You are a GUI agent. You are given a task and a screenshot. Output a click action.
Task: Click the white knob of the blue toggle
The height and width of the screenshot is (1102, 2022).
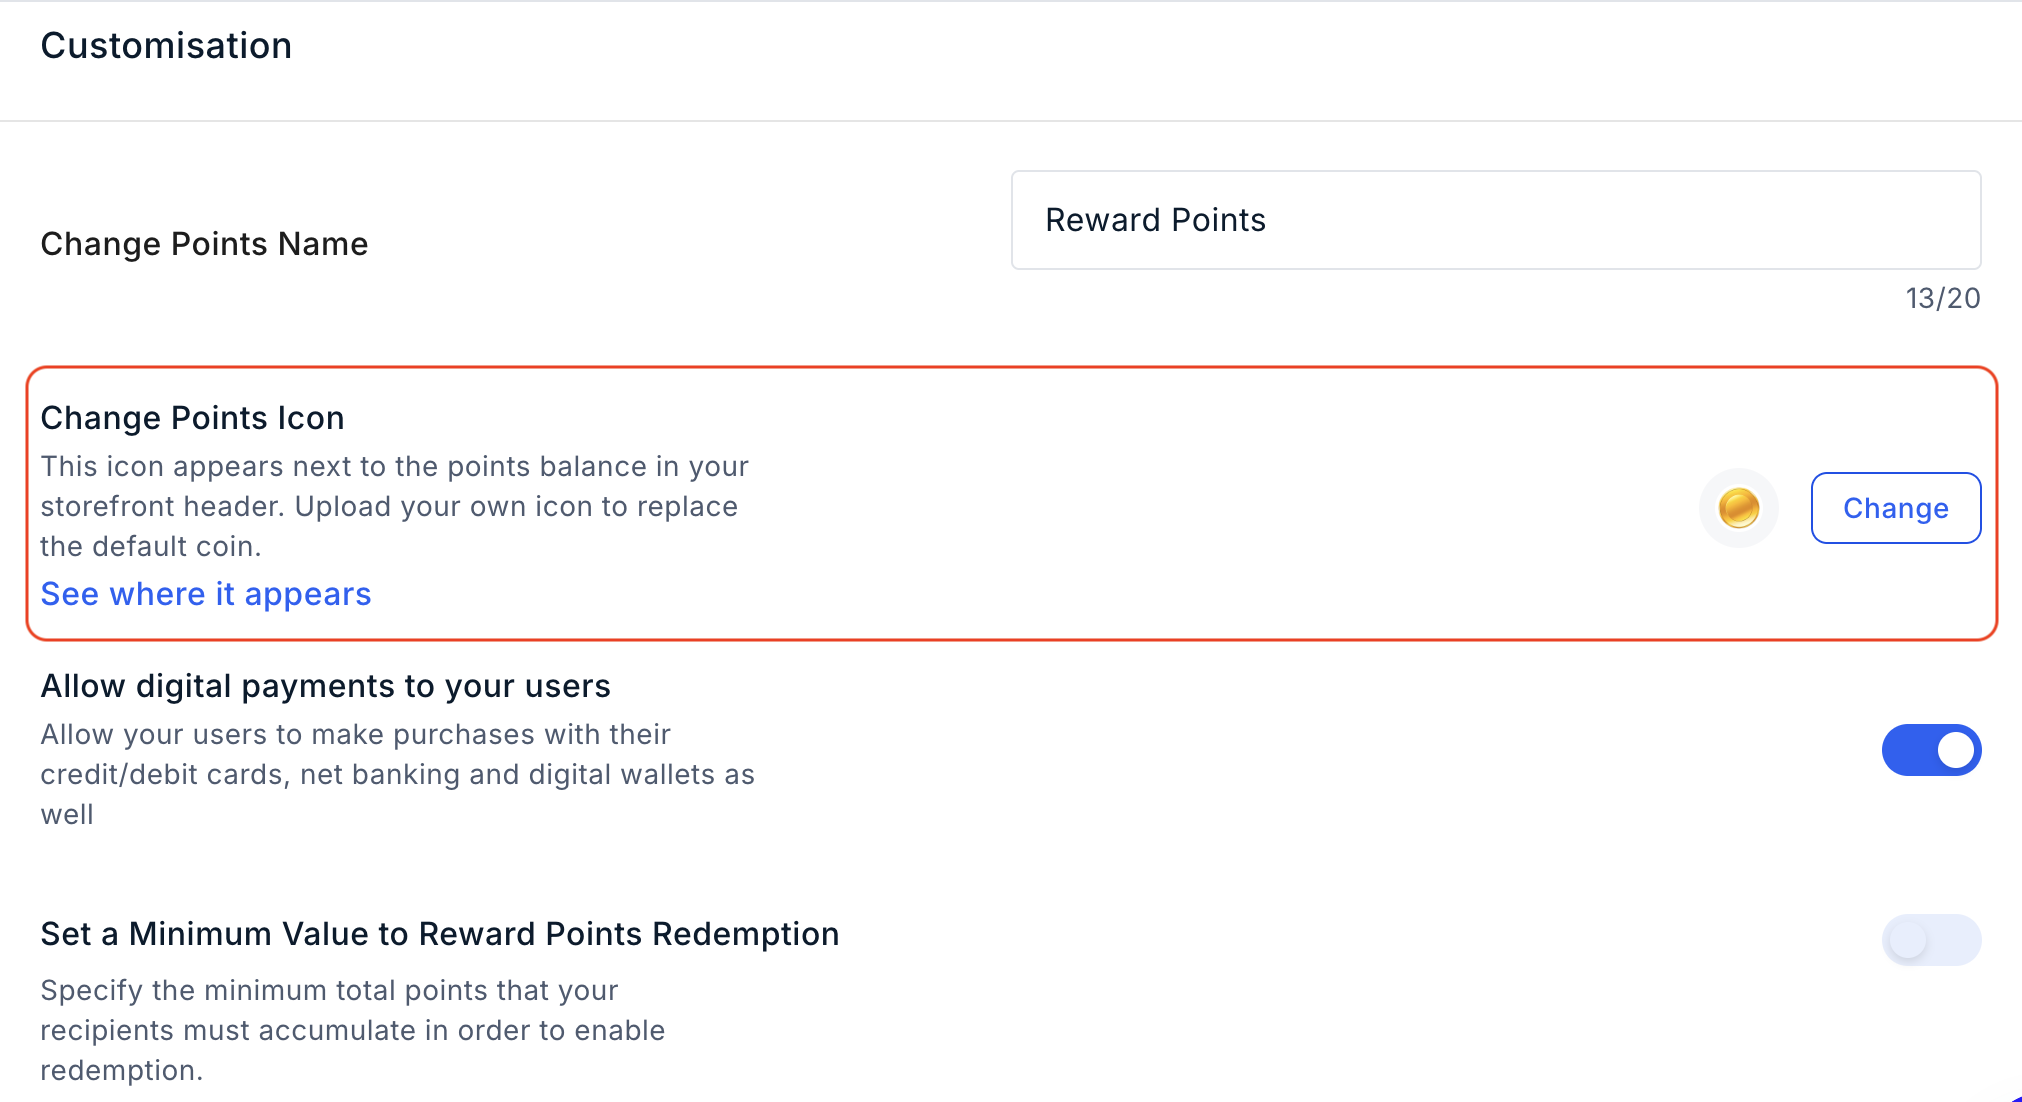1956,750
